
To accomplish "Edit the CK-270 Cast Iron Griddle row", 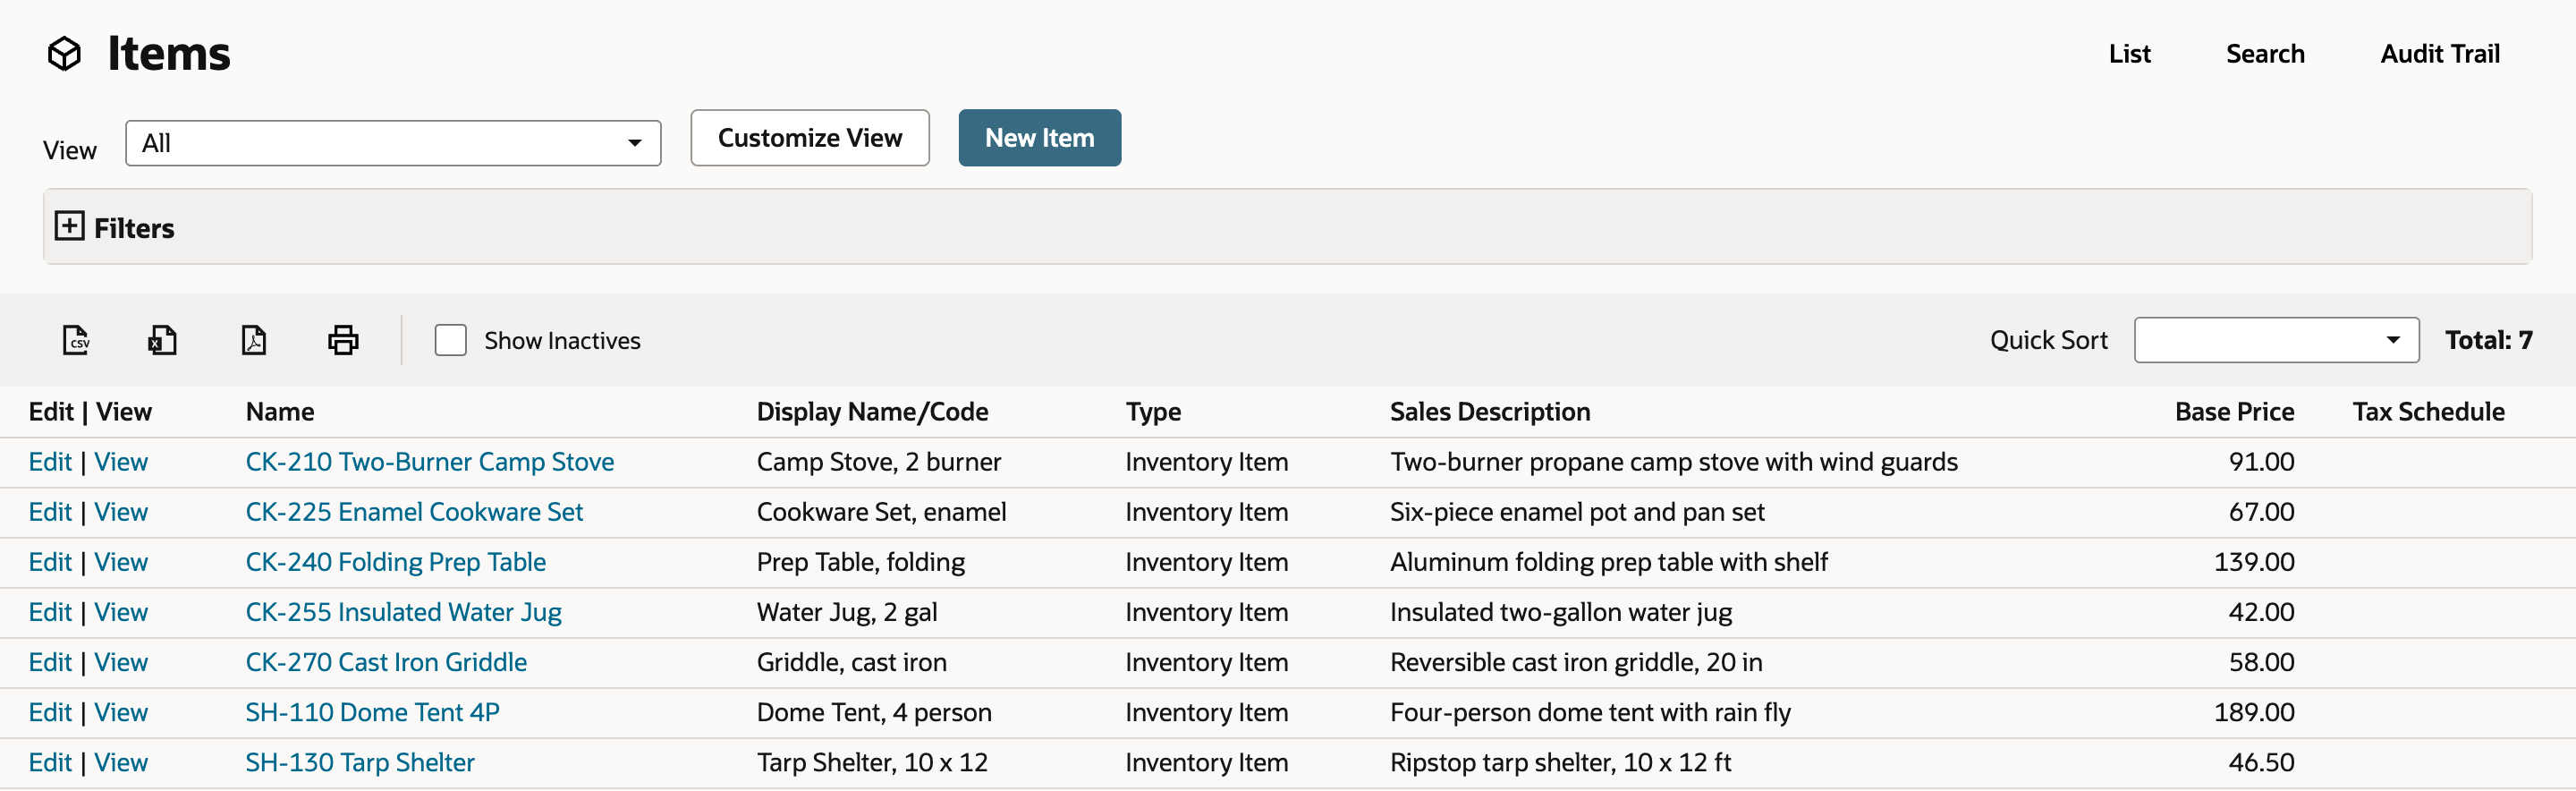I will pyautogui.click(x=50, y=662).
